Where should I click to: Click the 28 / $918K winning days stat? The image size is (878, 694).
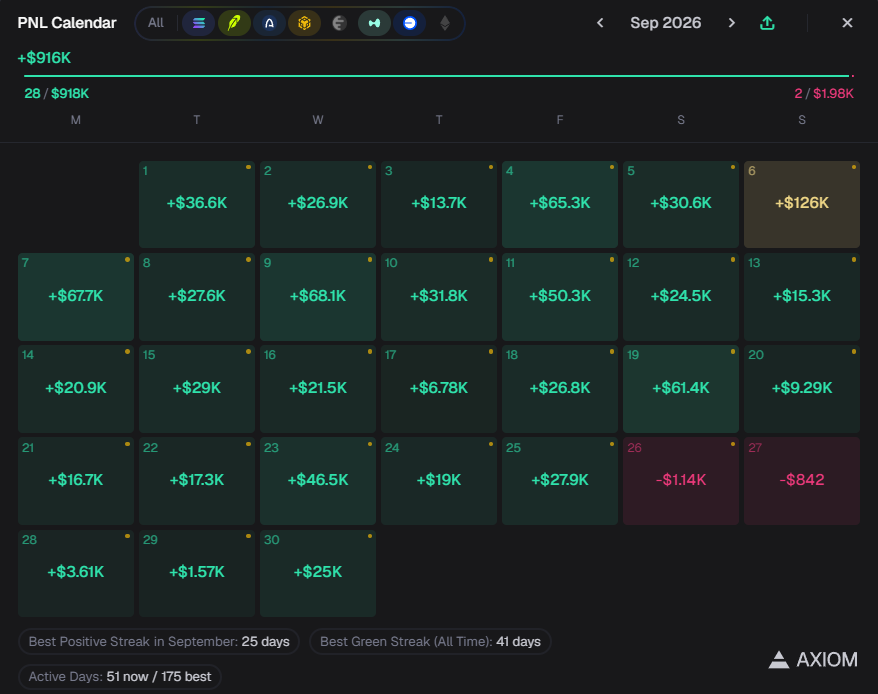click(x=57, y=94)
